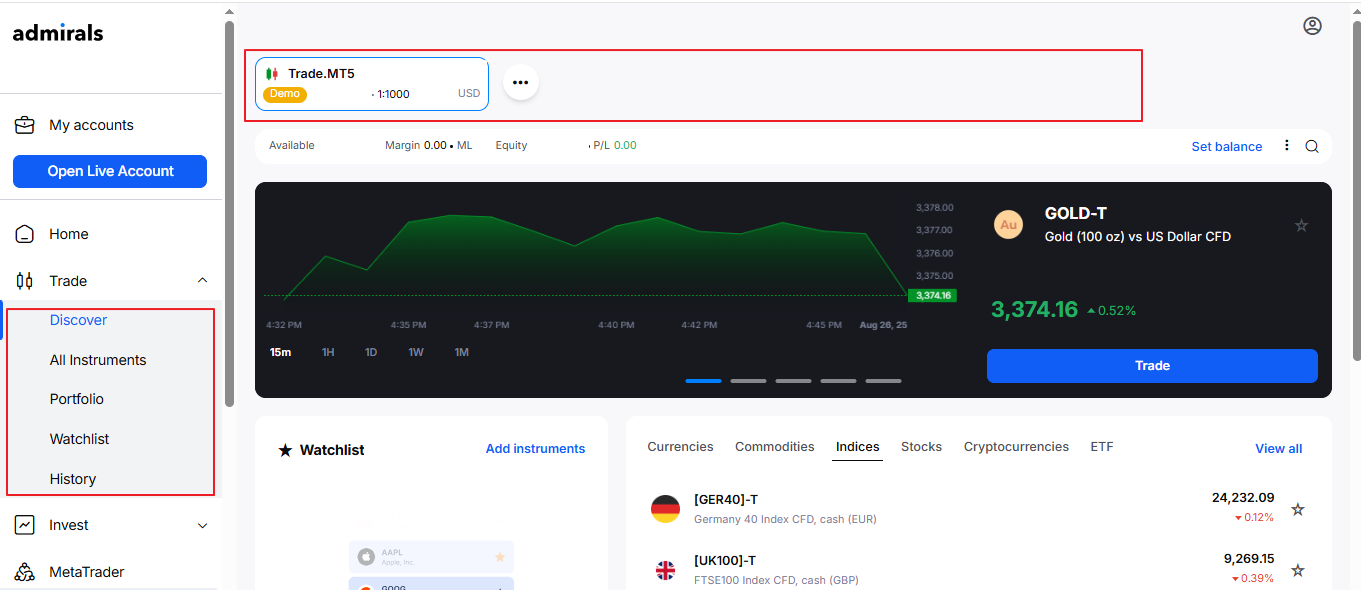Click the Trade candlestick sidebar icon

click(25, 281)
